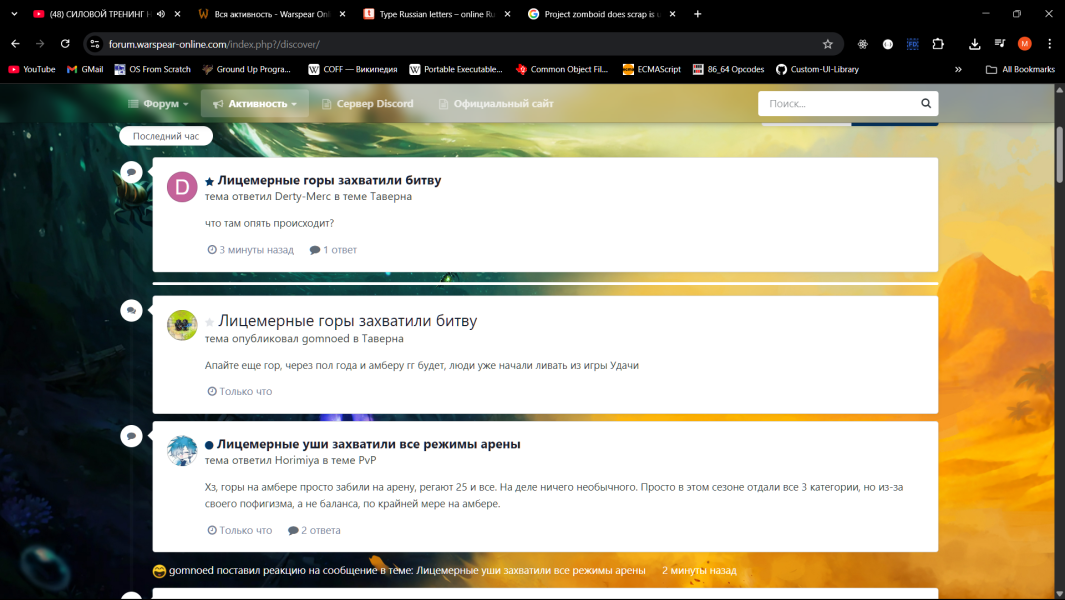This screenshot has height=600, width=1065.
Task: Close the Type Russian letters tab
Action: (x=507, y=14)
